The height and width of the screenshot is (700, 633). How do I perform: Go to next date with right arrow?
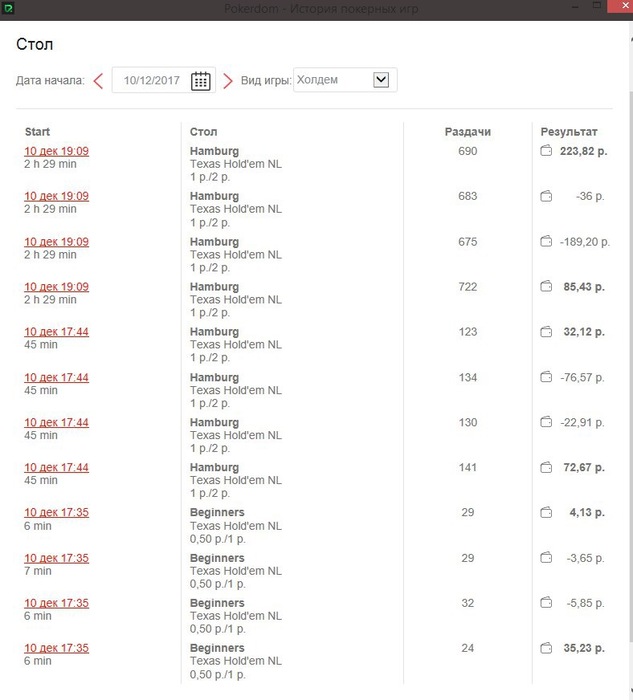tap(228, 81)
